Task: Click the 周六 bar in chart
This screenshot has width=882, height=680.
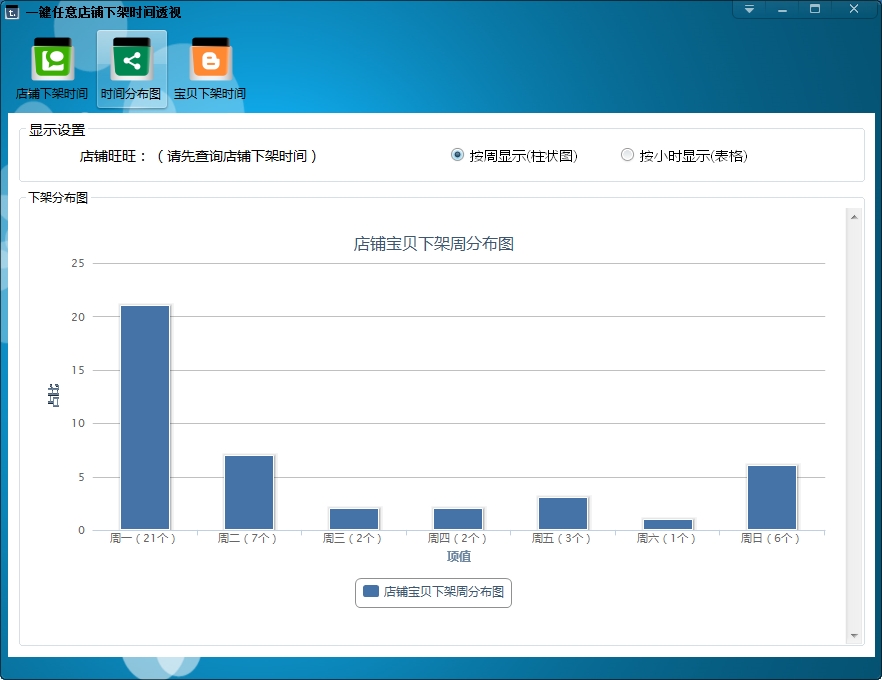Action: (668, 525)
